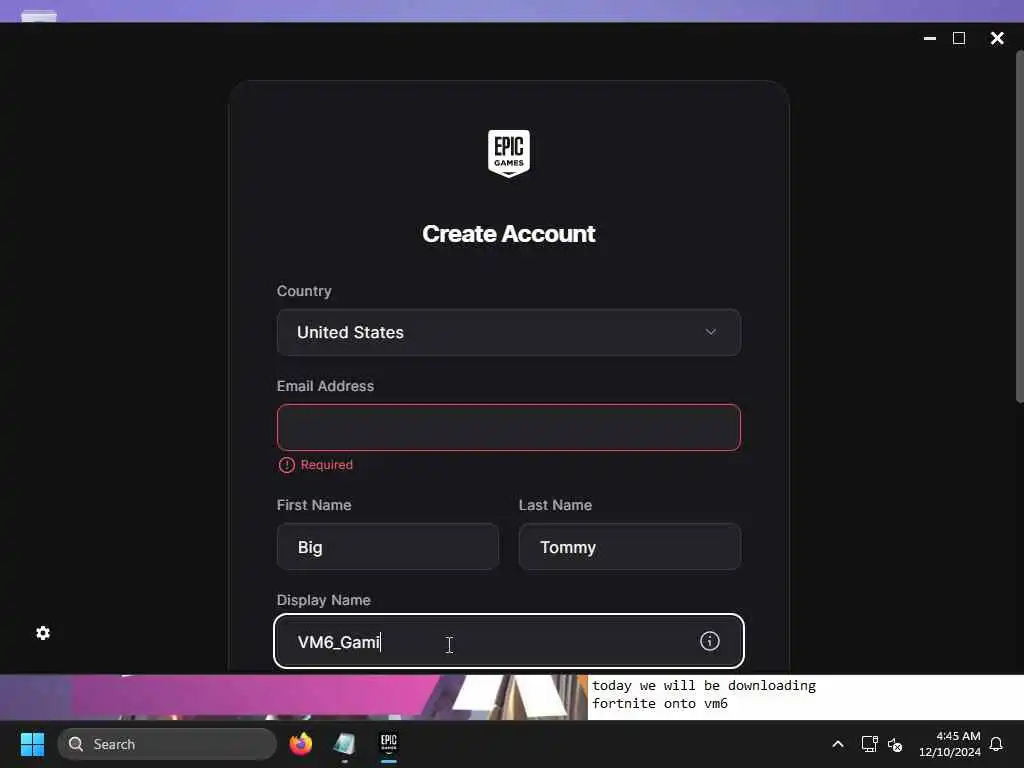
Task: Click the Required error icon
Action: 287,465
